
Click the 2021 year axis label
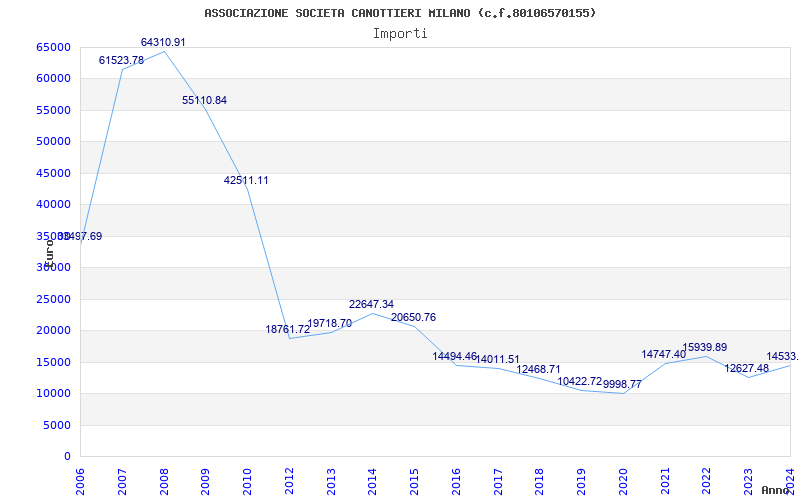point(665,482)
